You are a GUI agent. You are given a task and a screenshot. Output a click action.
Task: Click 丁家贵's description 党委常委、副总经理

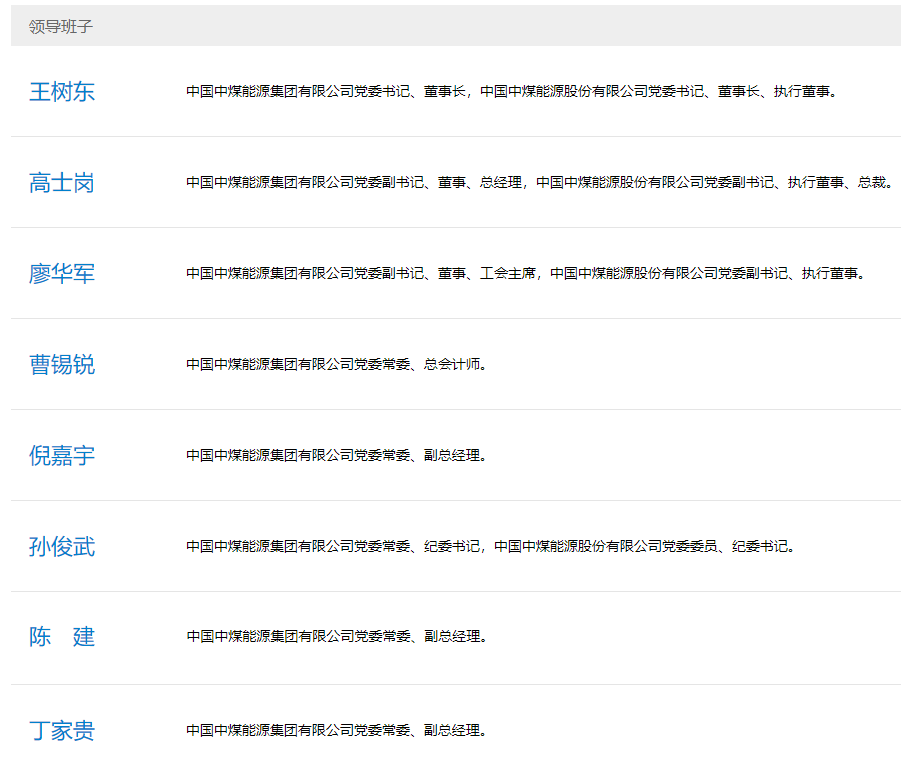[x=337, y=730]
